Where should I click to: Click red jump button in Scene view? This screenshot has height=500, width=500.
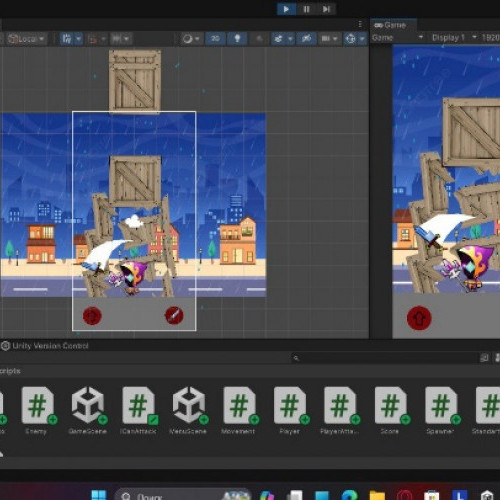click(92, 315)
